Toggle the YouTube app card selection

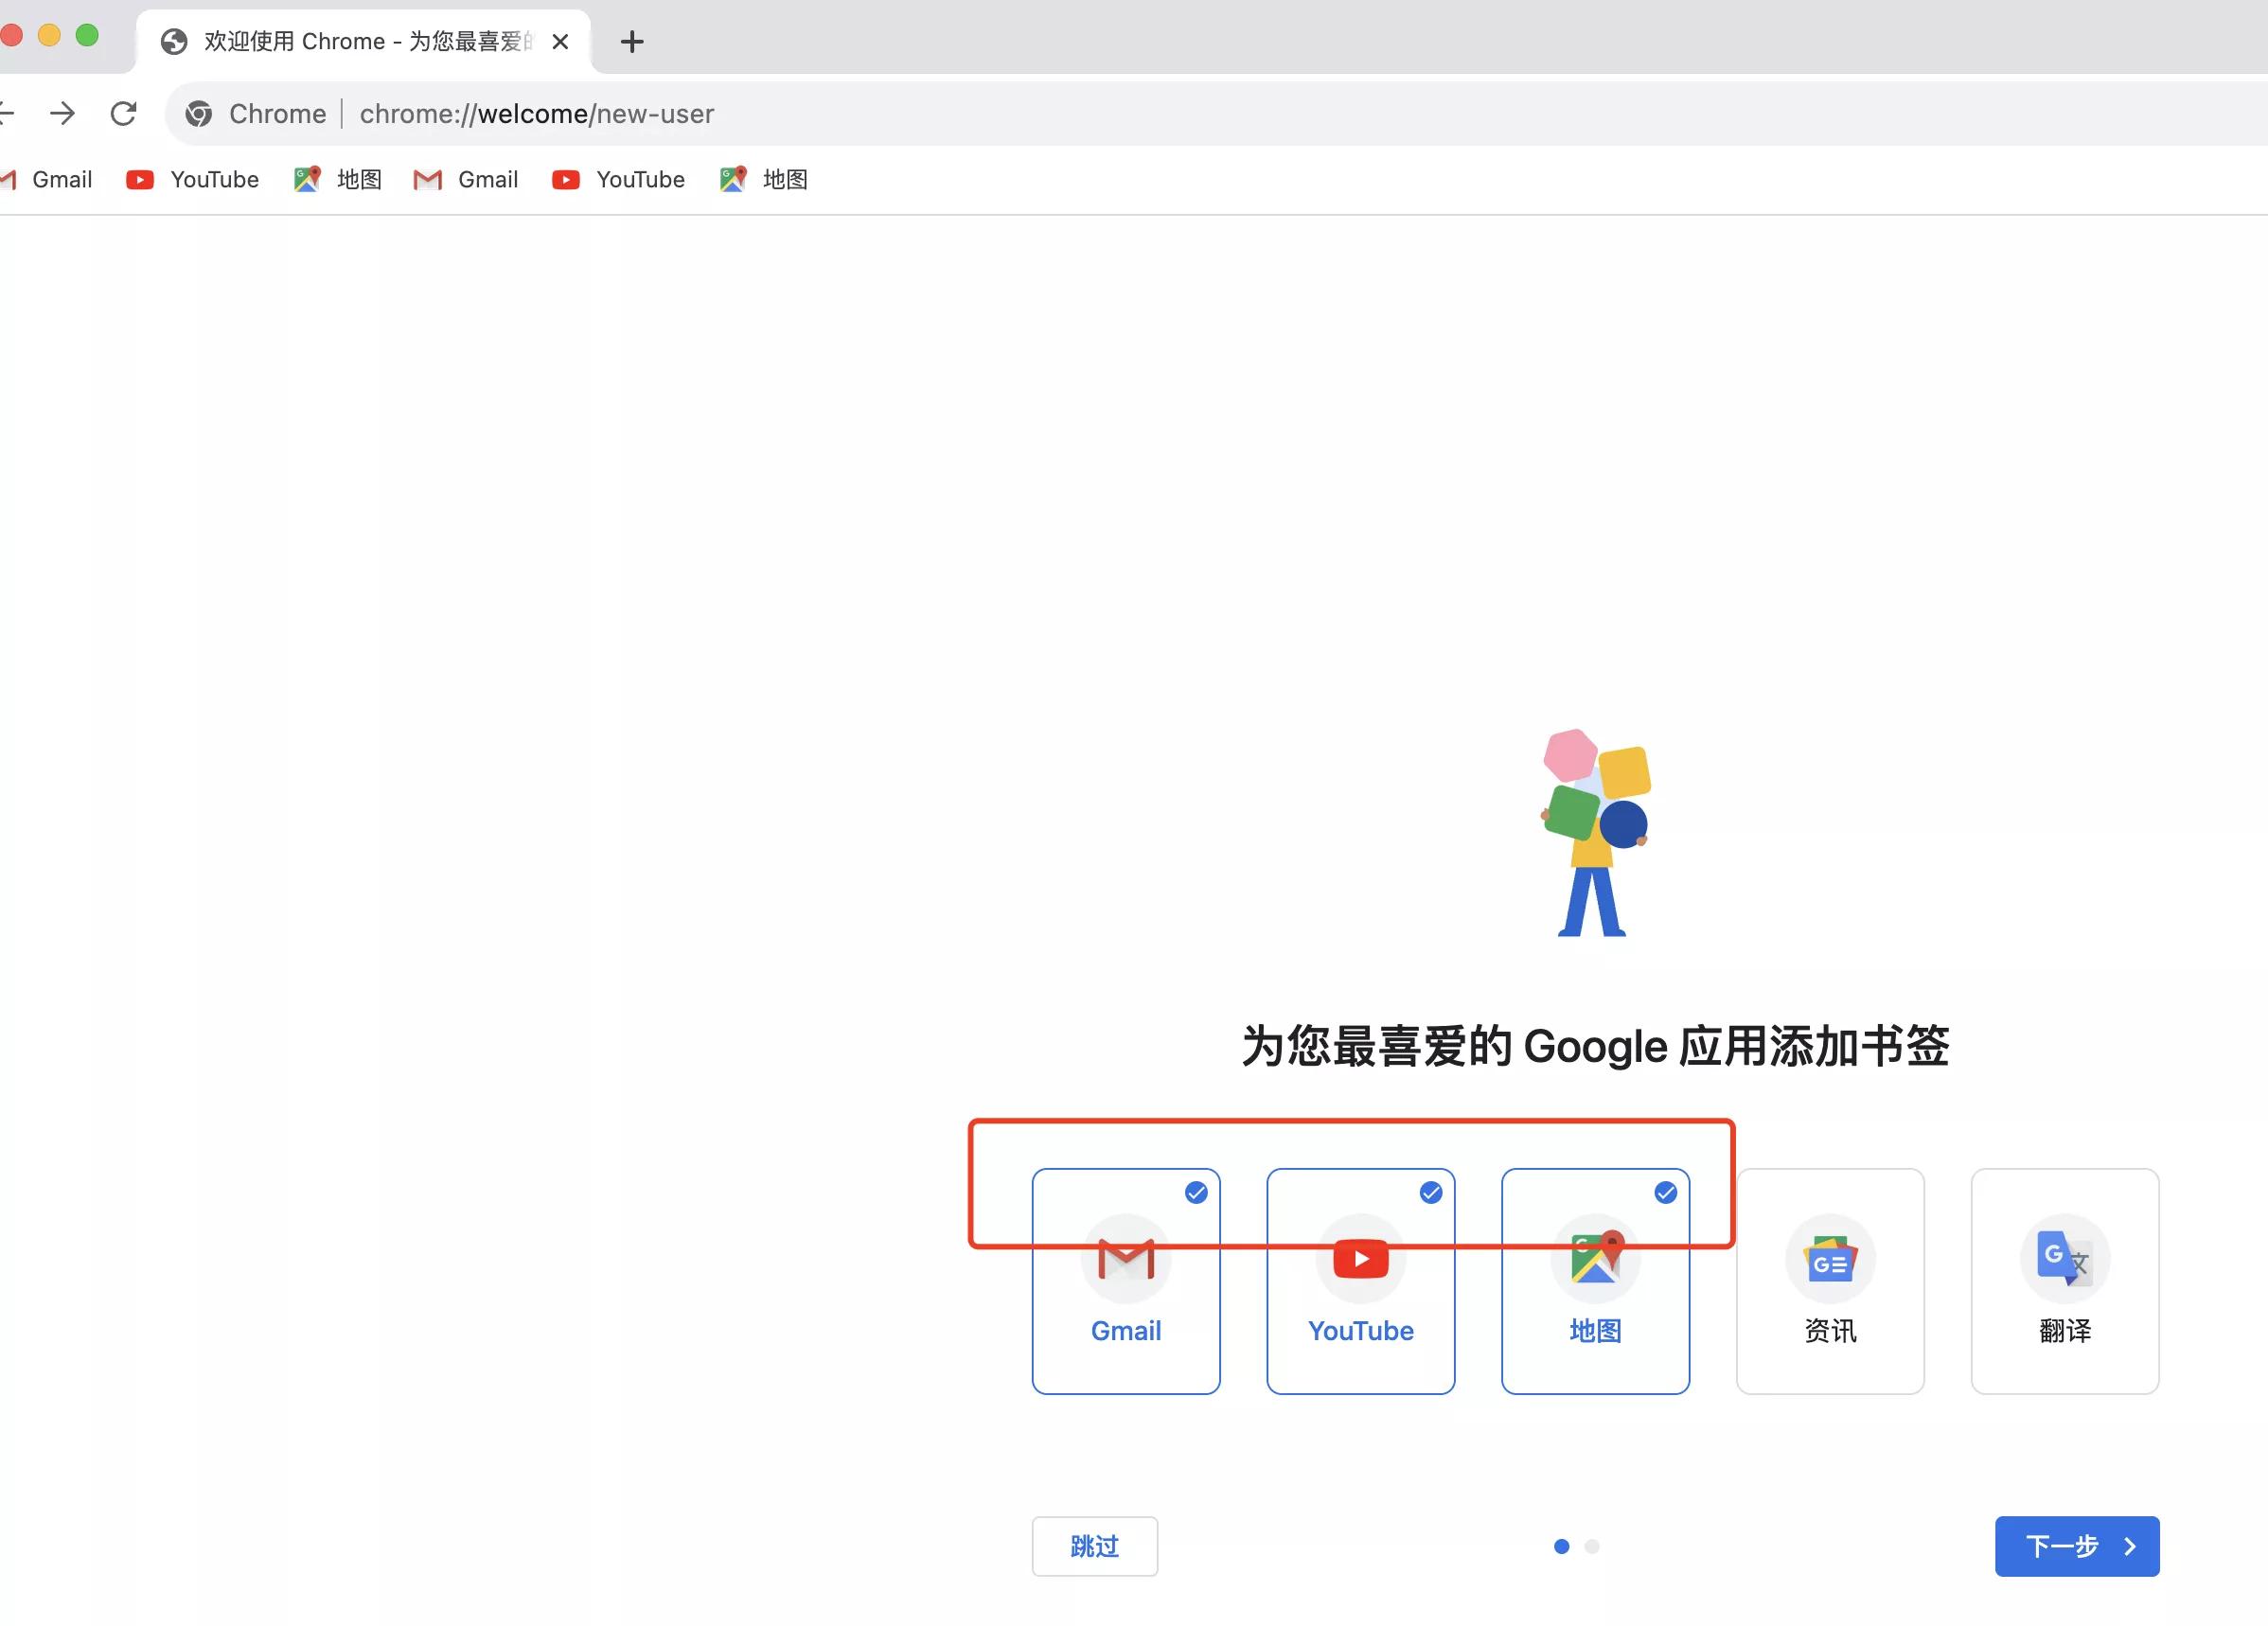coord(1361,1281)
